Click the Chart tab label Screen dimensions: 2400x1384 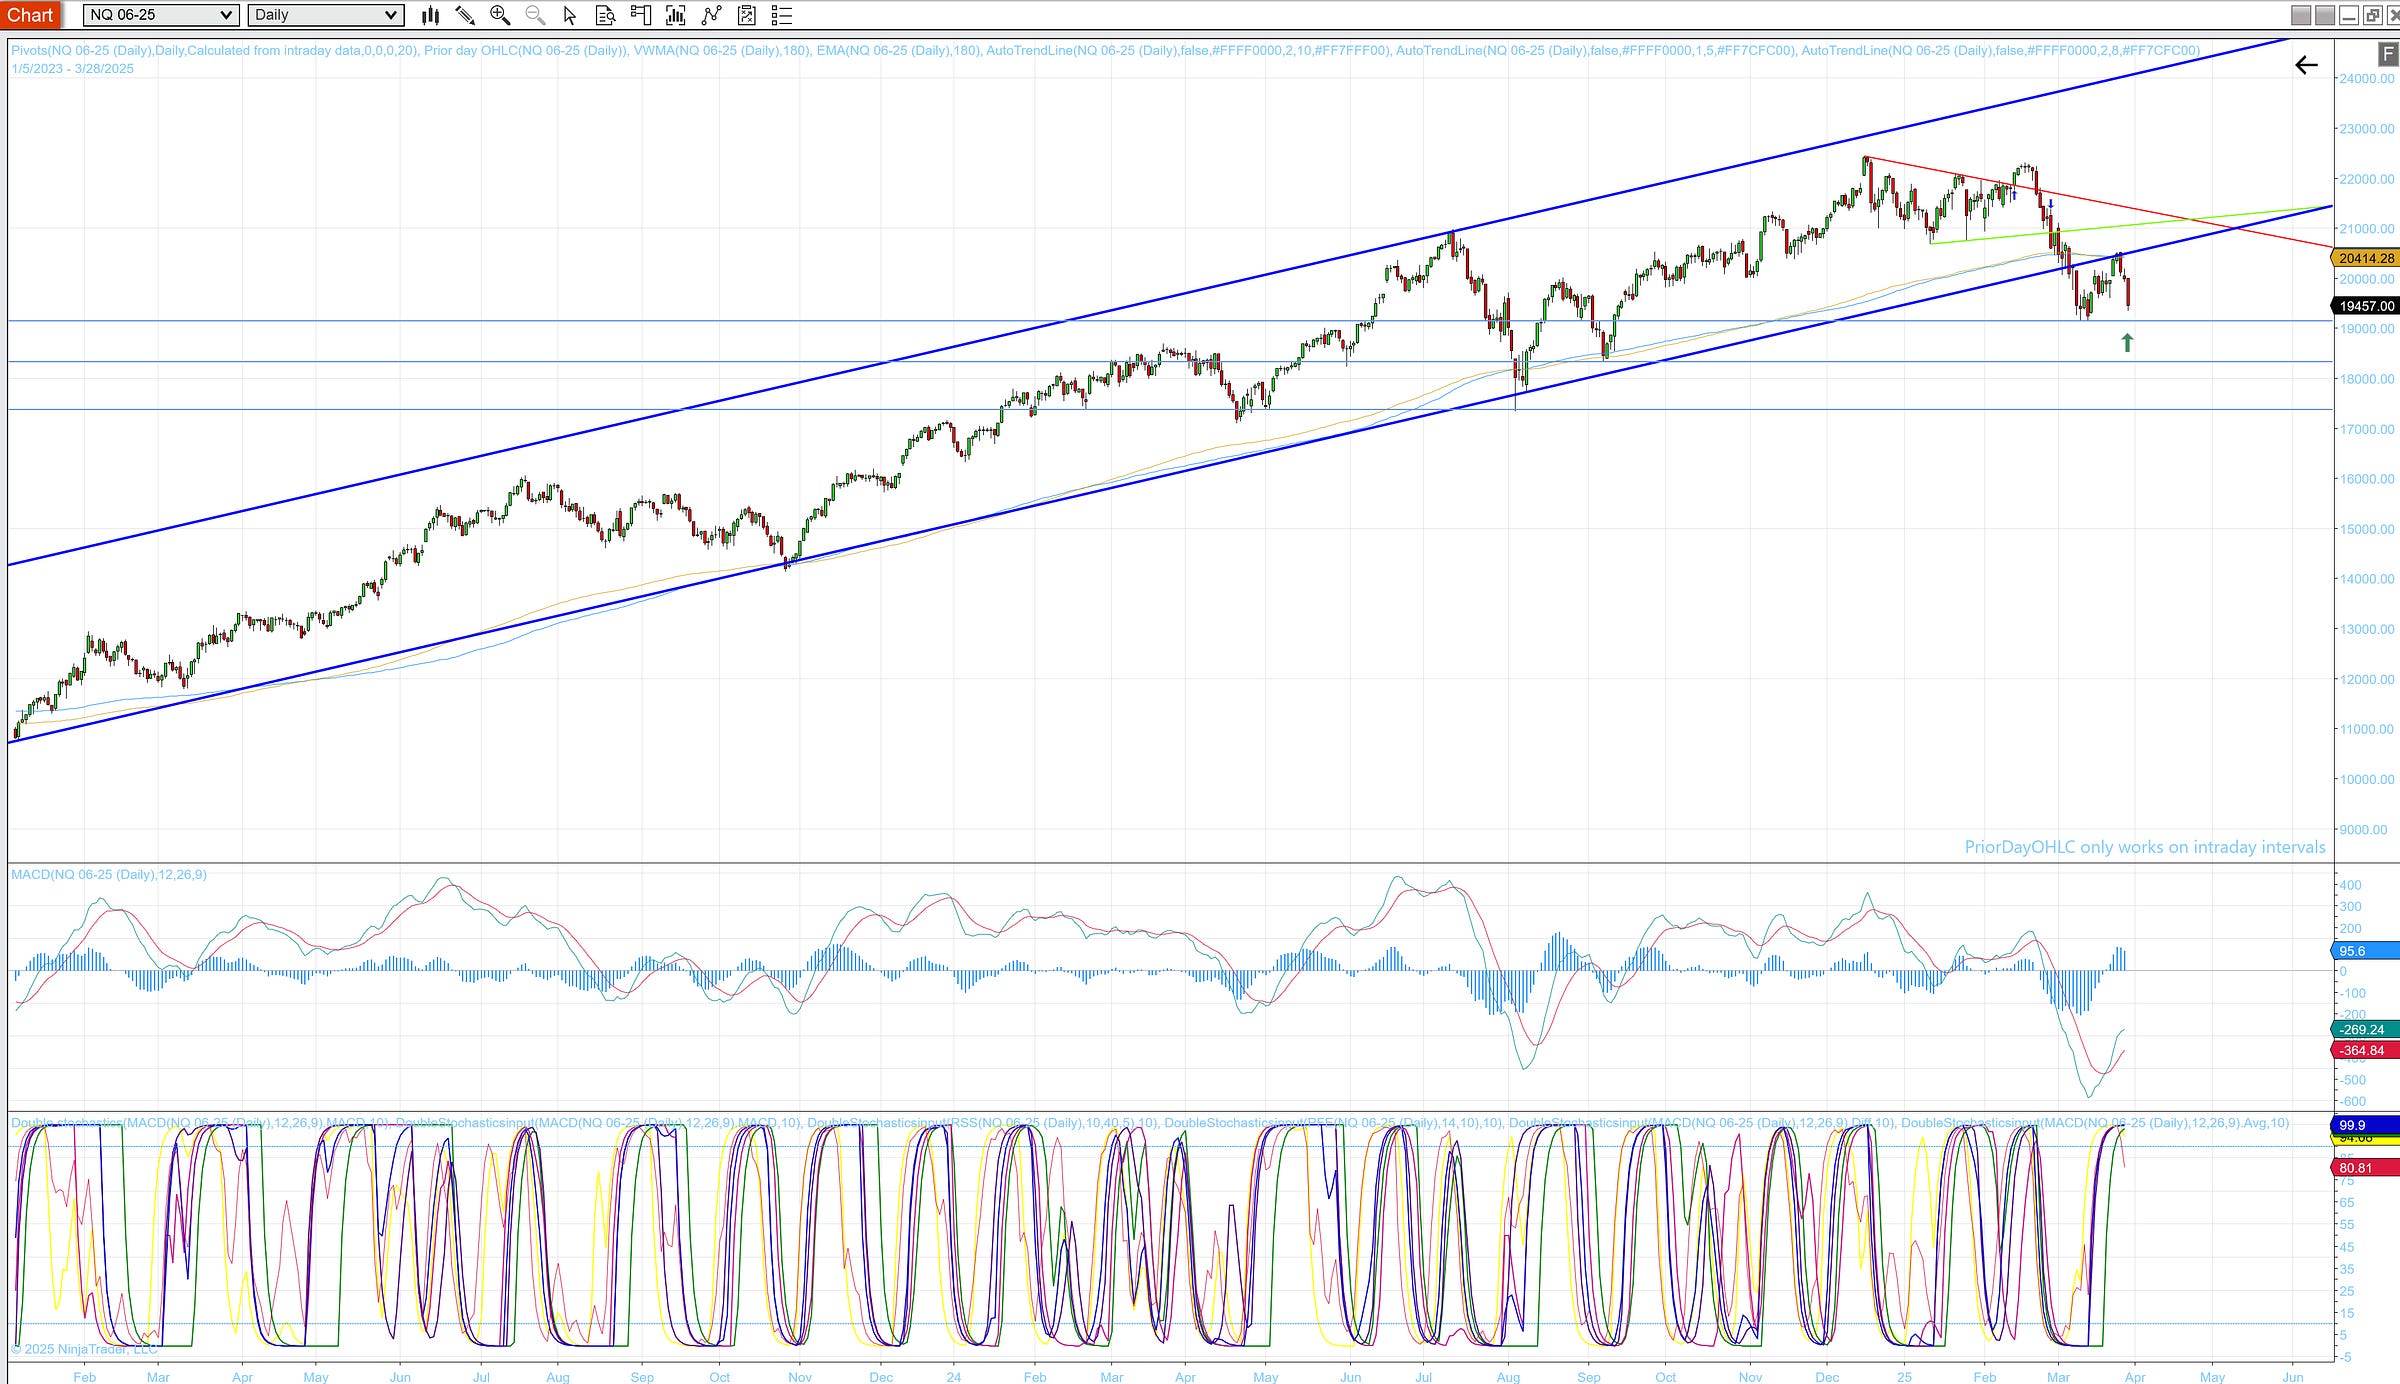pyautogui.click(x=30, y=15)
